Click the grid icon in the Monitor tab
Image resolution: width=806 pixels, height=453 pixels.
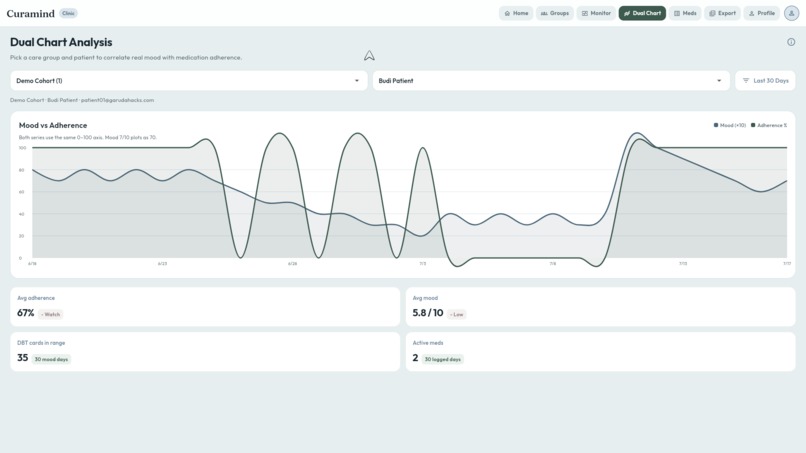pos(584,13)
